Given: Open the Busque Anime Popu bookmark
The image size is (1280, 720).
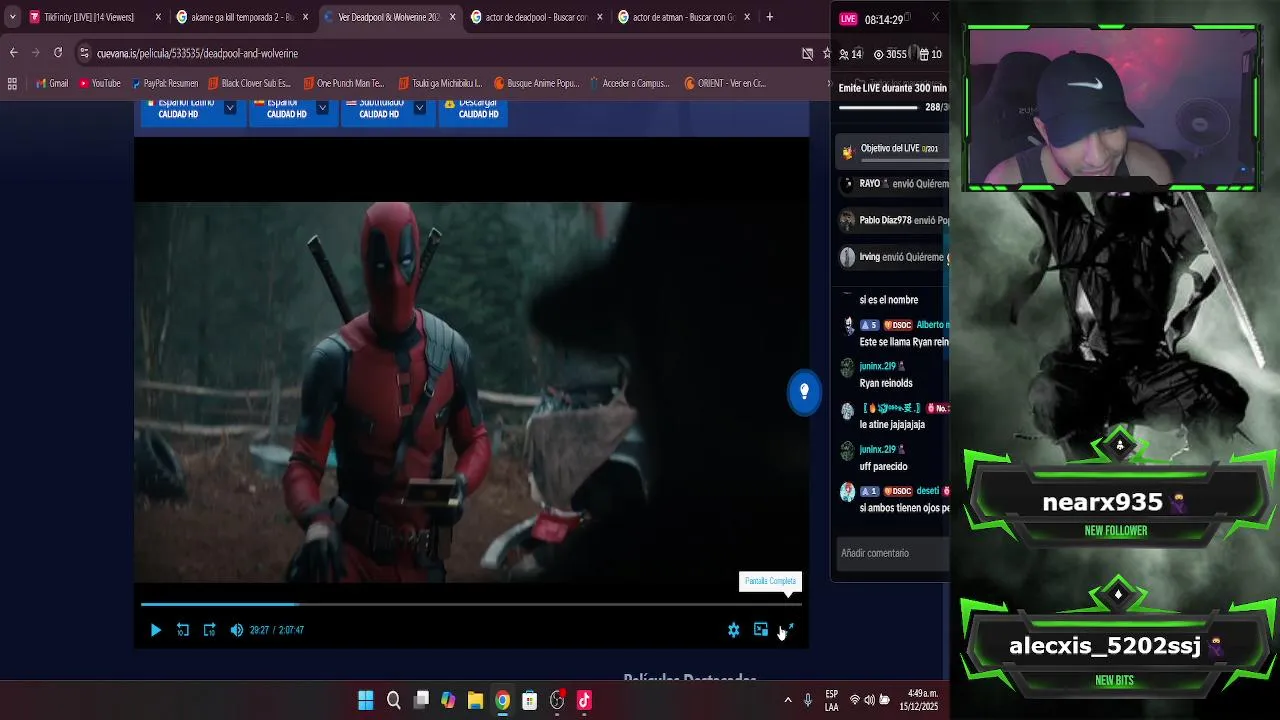Looking at the screenshot, I should [x=536, y=83].
